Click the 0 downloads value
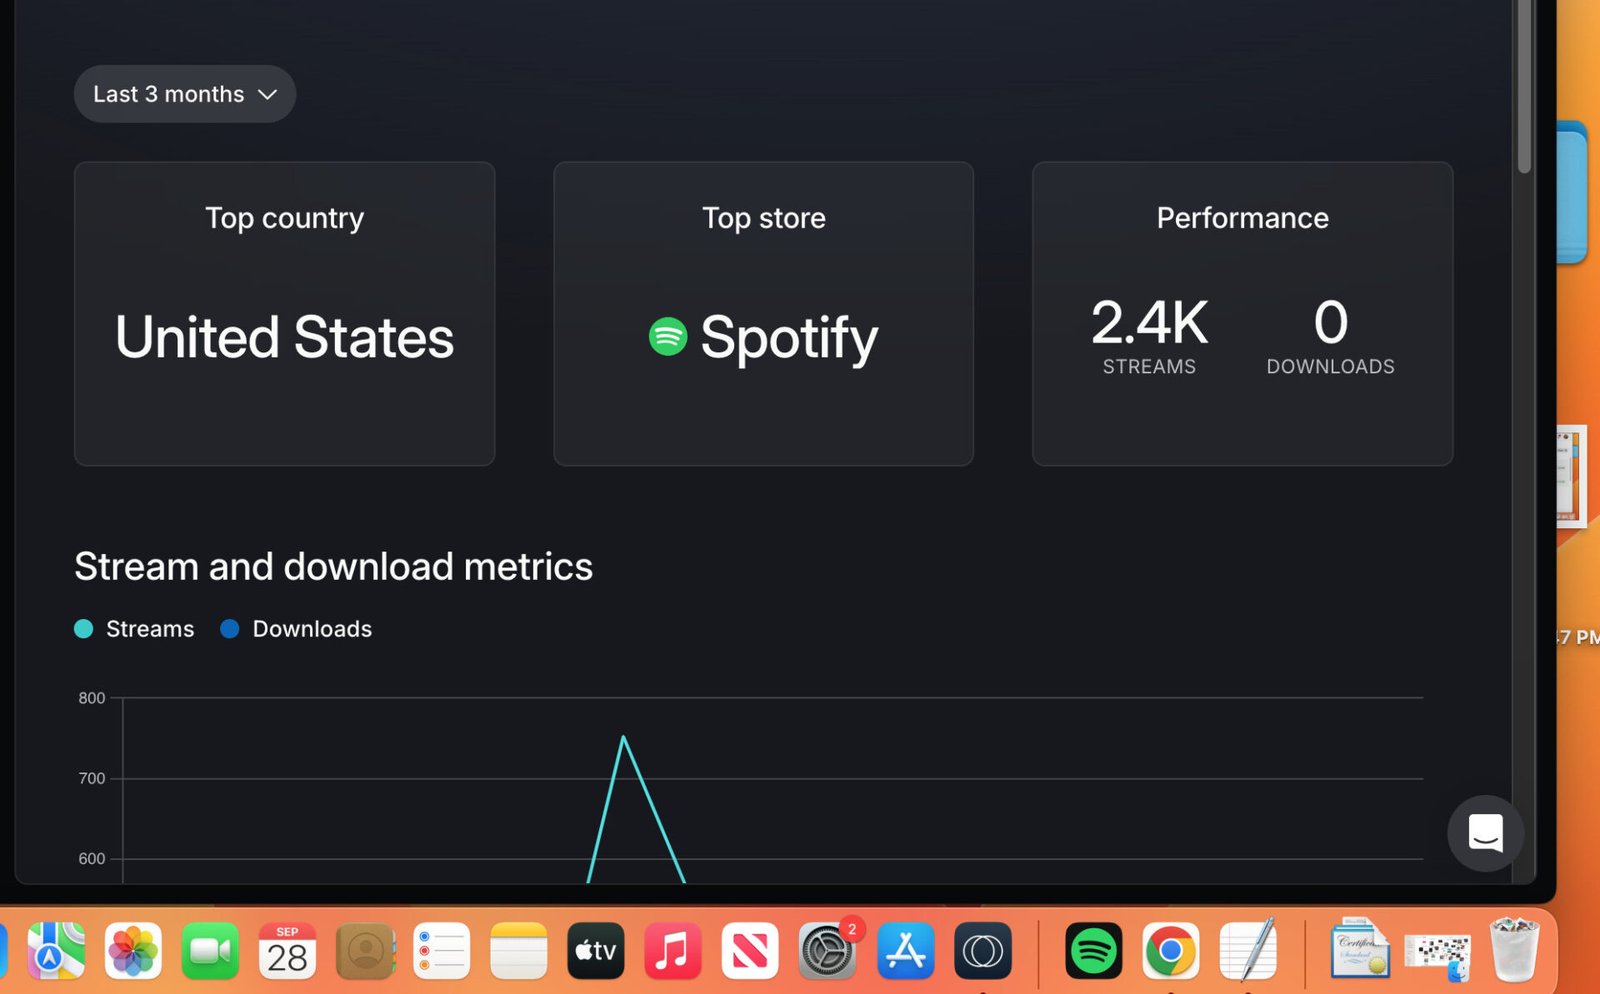The image size is (1600, 994). pos(1331,323)
